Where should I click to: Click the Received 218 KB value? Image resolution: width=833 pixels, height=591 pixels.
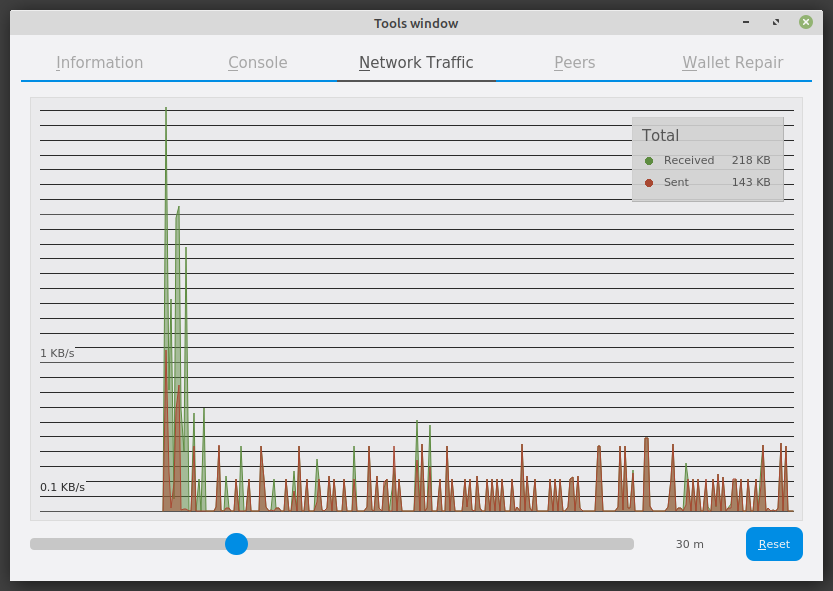(750, 161)
